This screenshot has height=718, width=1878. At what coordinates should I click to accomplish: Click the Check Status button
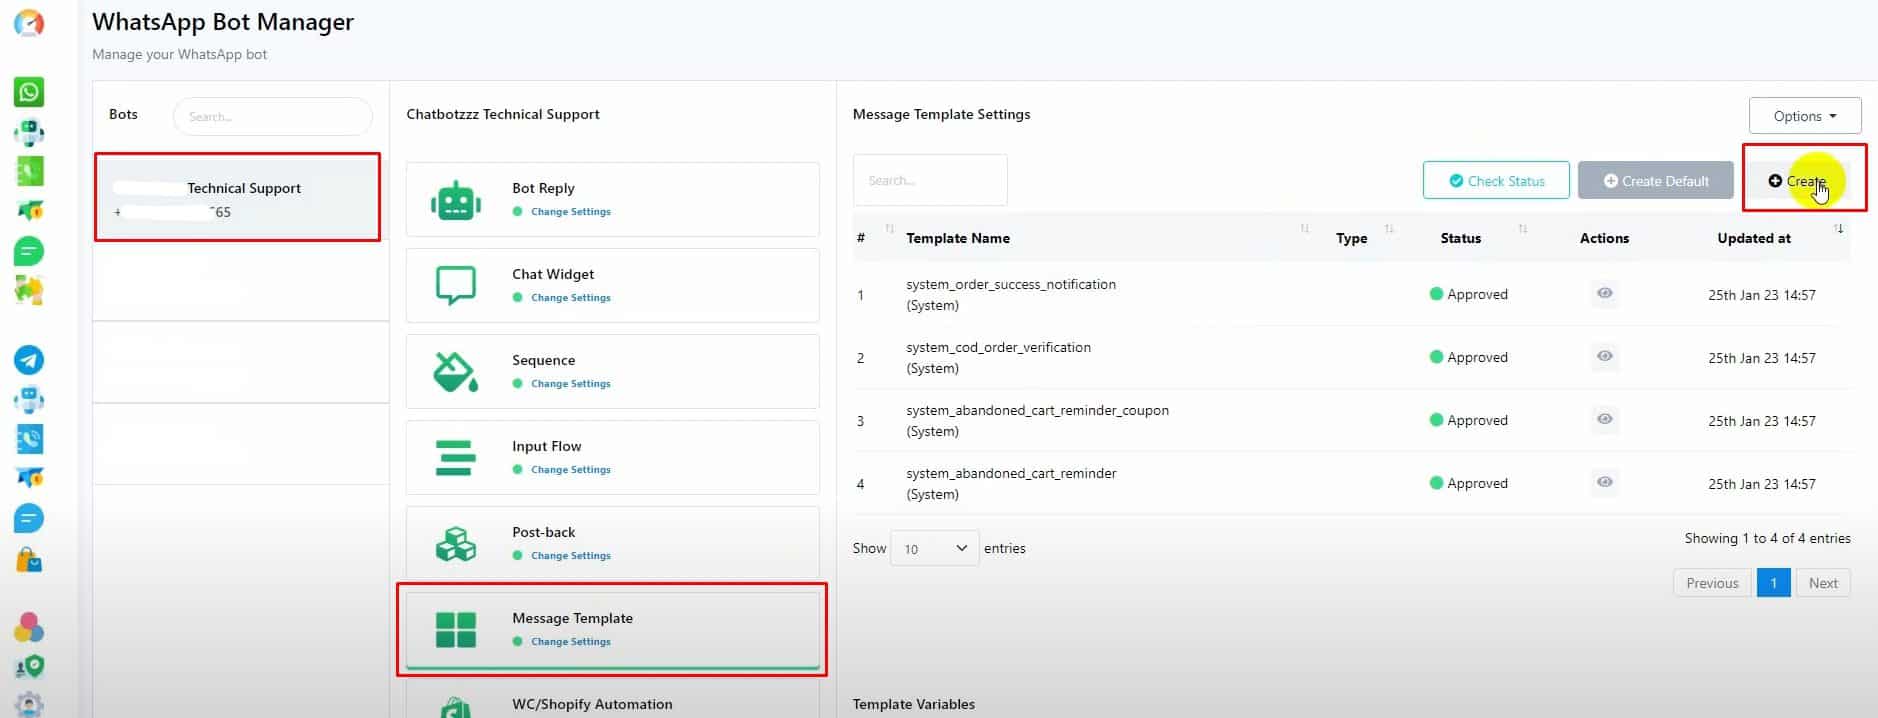click(x=1495, y=181)
